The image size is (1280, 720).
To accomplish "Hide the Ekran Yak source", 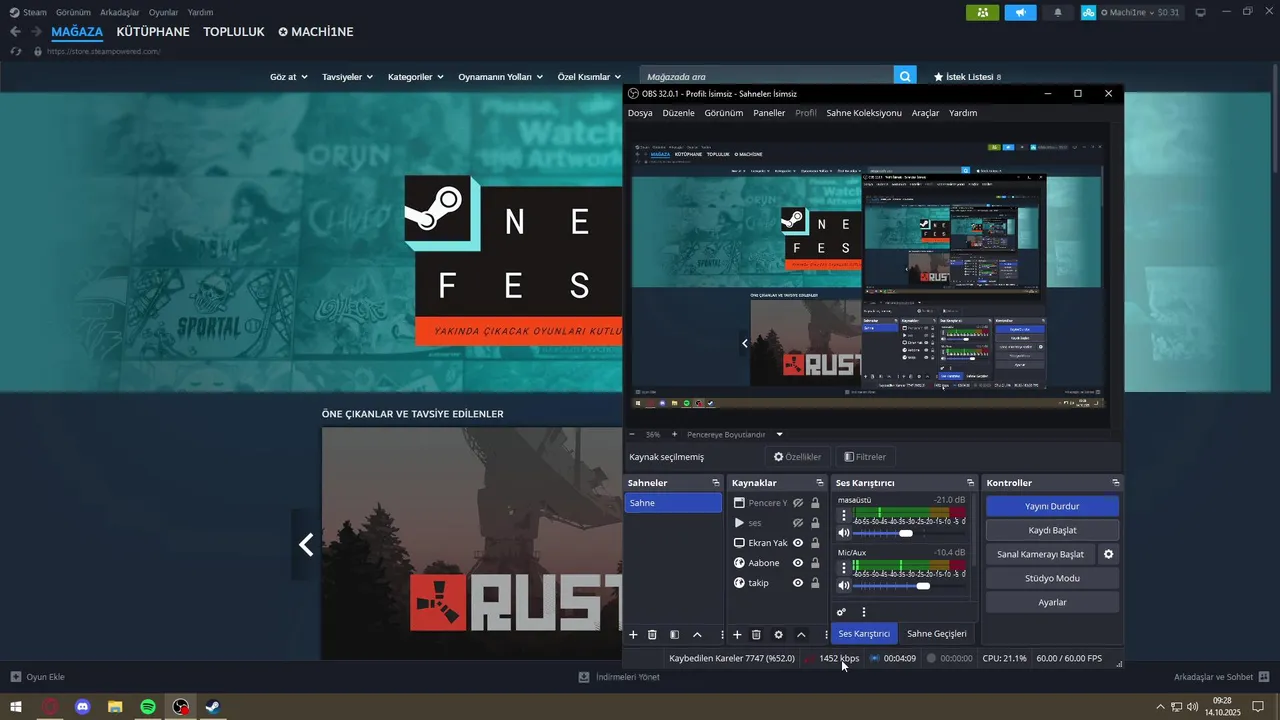I will tap(798, 543).
